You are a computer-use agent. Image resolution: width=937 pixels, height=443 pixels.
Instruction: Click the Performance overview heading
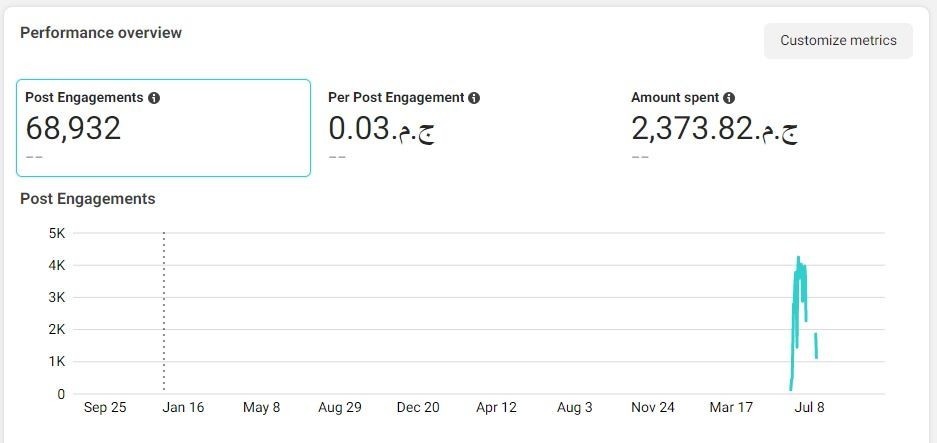click(x=101, y=33)
